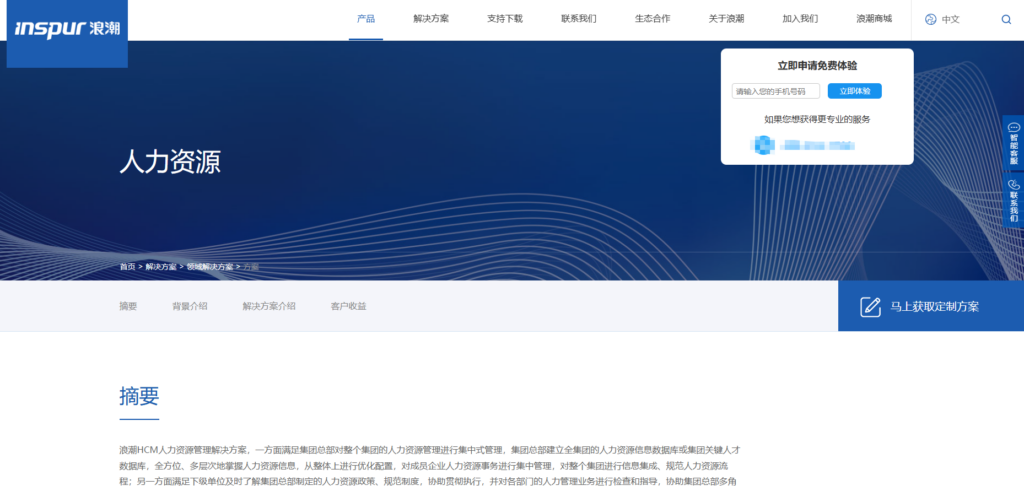Image resolution: width=1024 pixels, height=491 pixels.
Task: Click the pencil edit icon beside 马上获取定制方案
Action: click(x=871, y=307)
